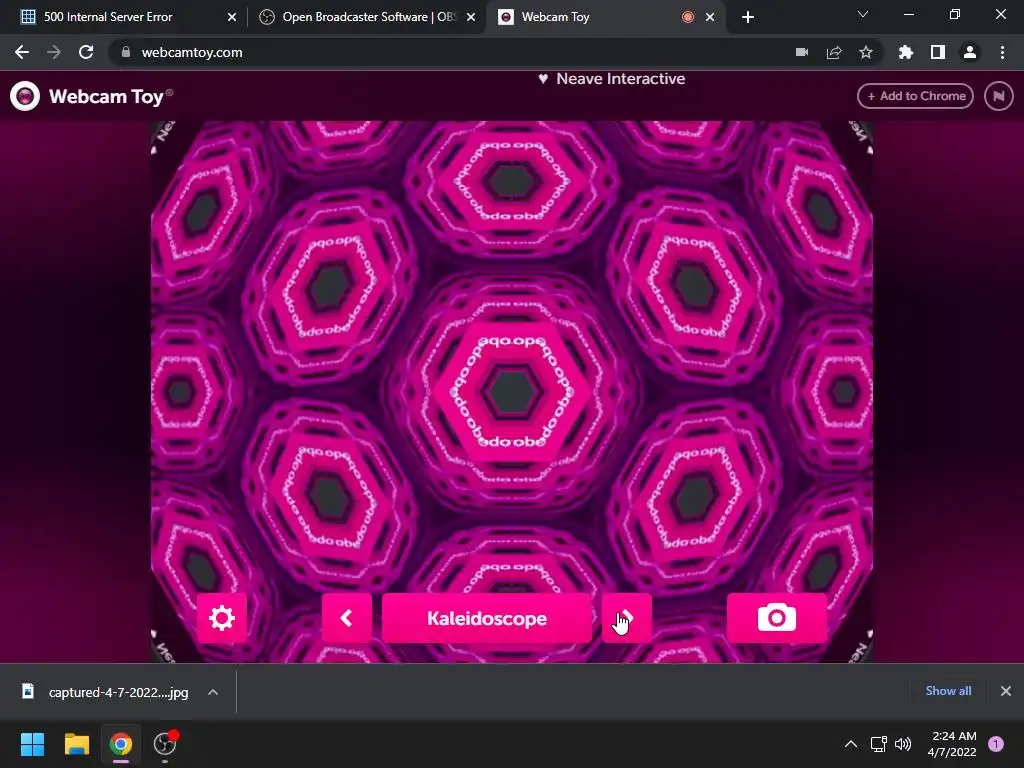Switch to Open Broadcaster Software tab
This screenshot has width=1024, height=768.
(370, 17)
